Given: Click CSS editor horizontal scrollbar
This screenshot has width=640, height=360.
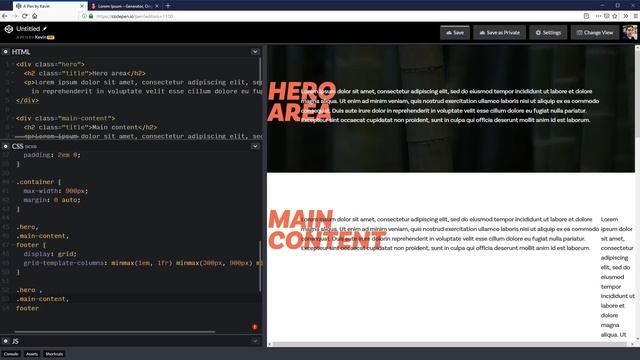Looking at the screenshot, I should click(x=114, y=332).
